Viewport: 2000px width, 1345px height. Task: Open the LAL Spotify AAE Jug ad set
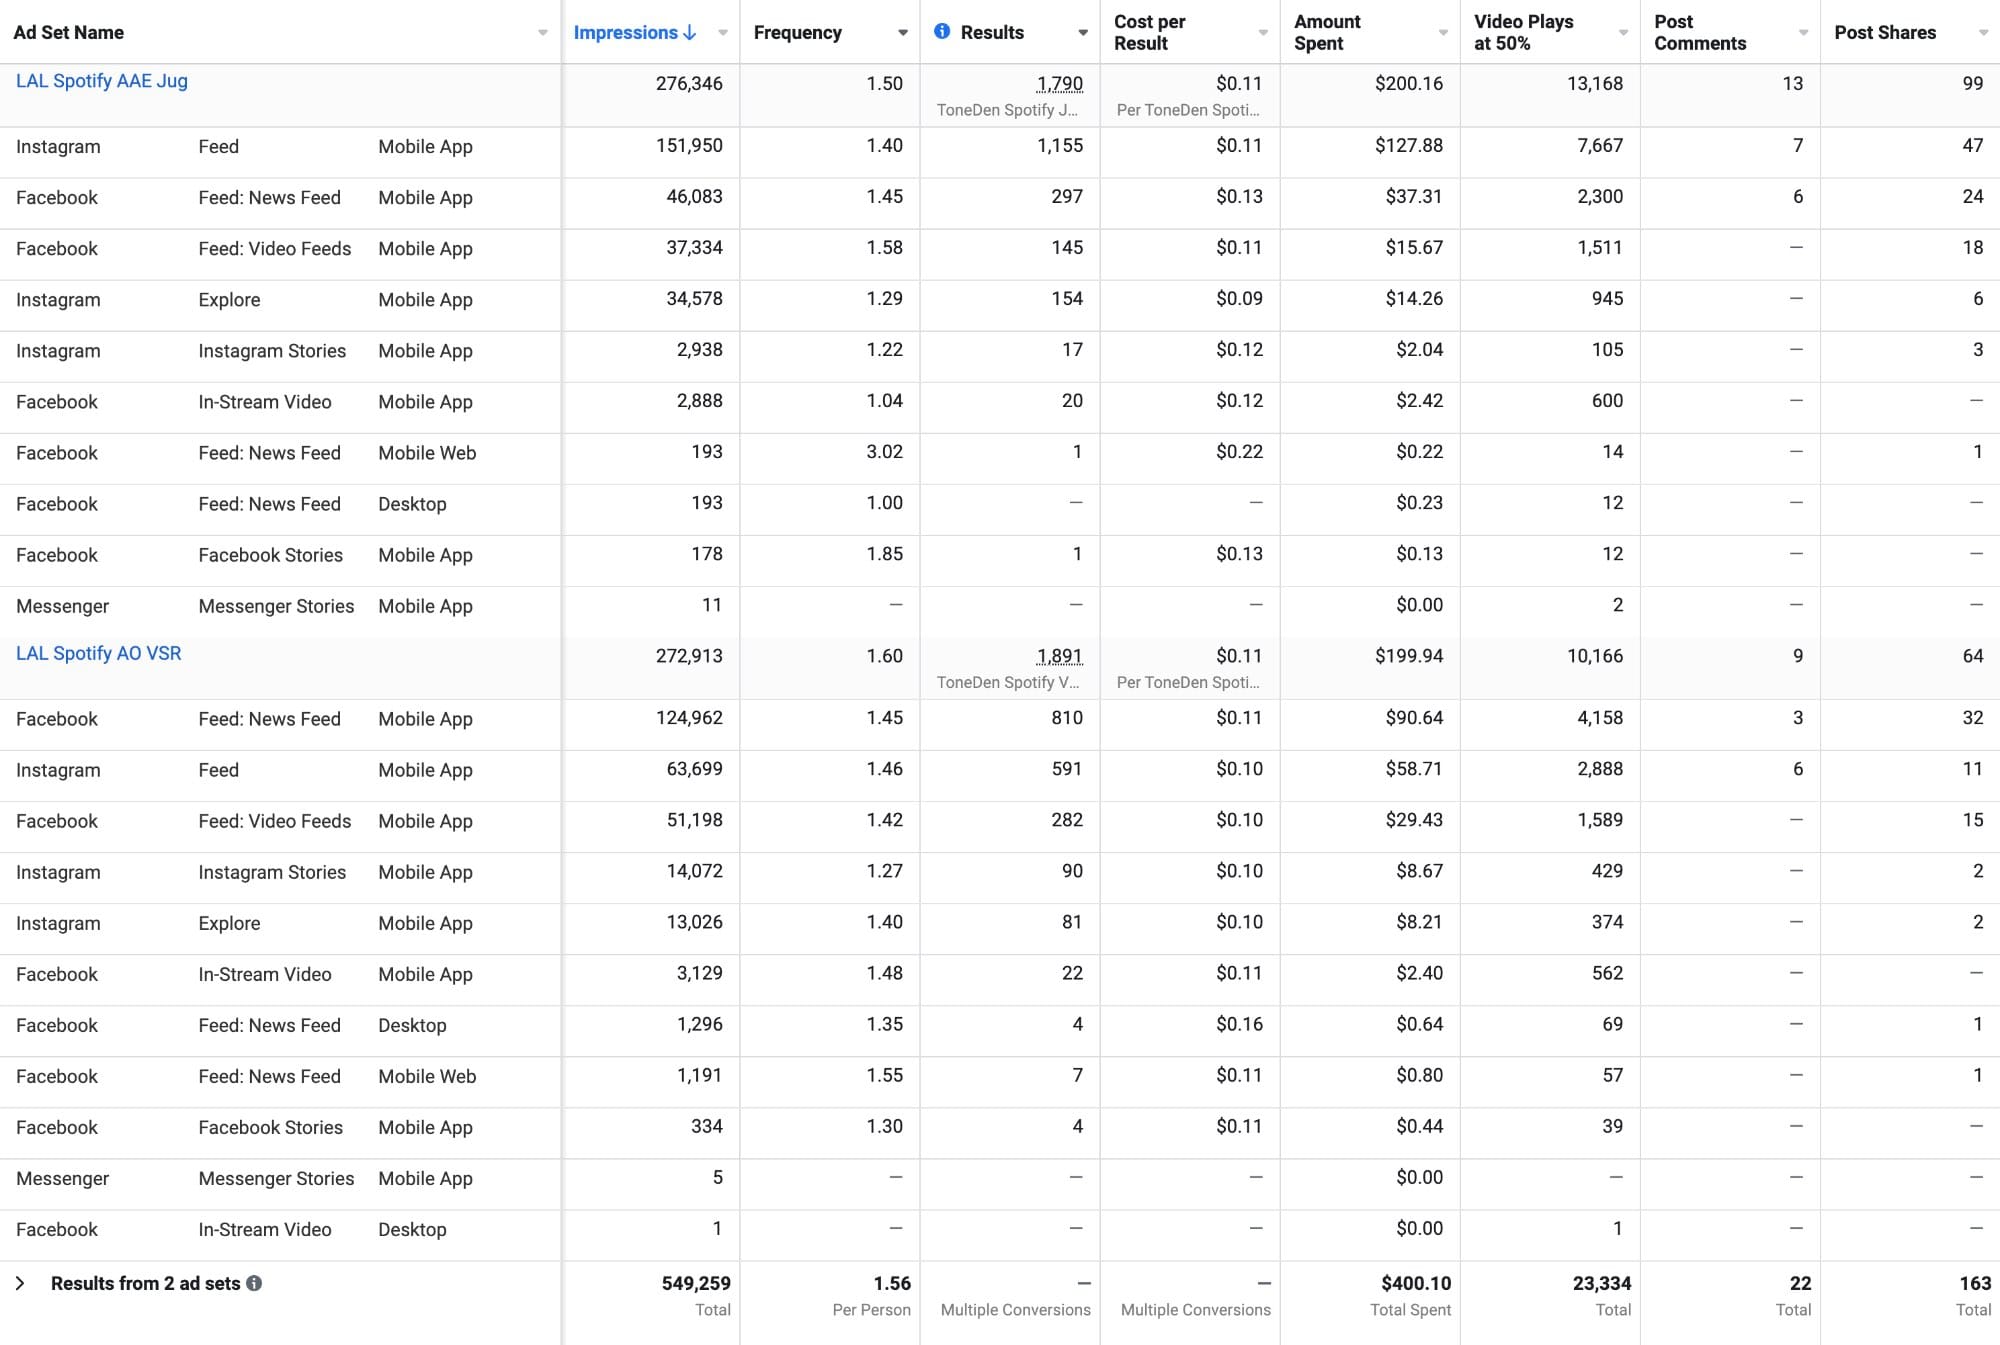point(102,81)
